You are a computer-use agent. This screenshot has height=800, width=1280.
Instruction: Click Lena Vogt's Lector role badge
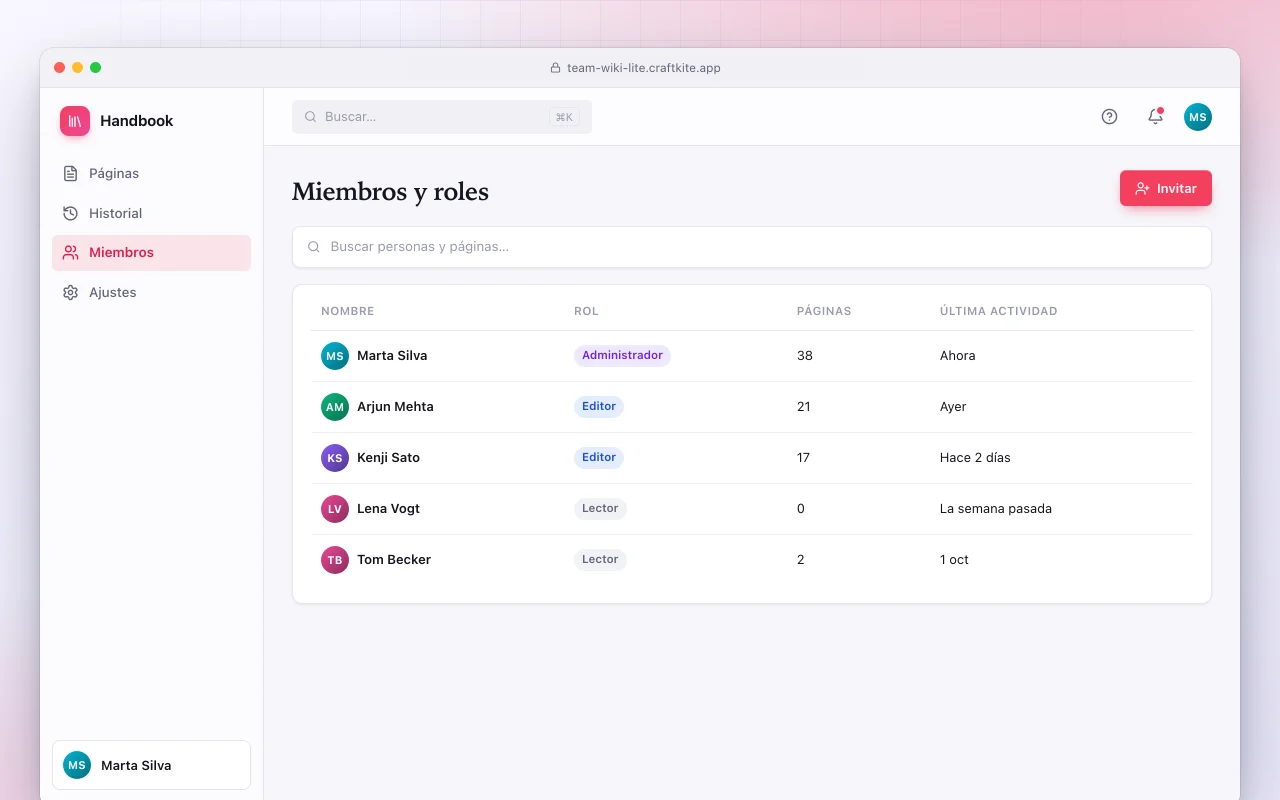point(600,509)
